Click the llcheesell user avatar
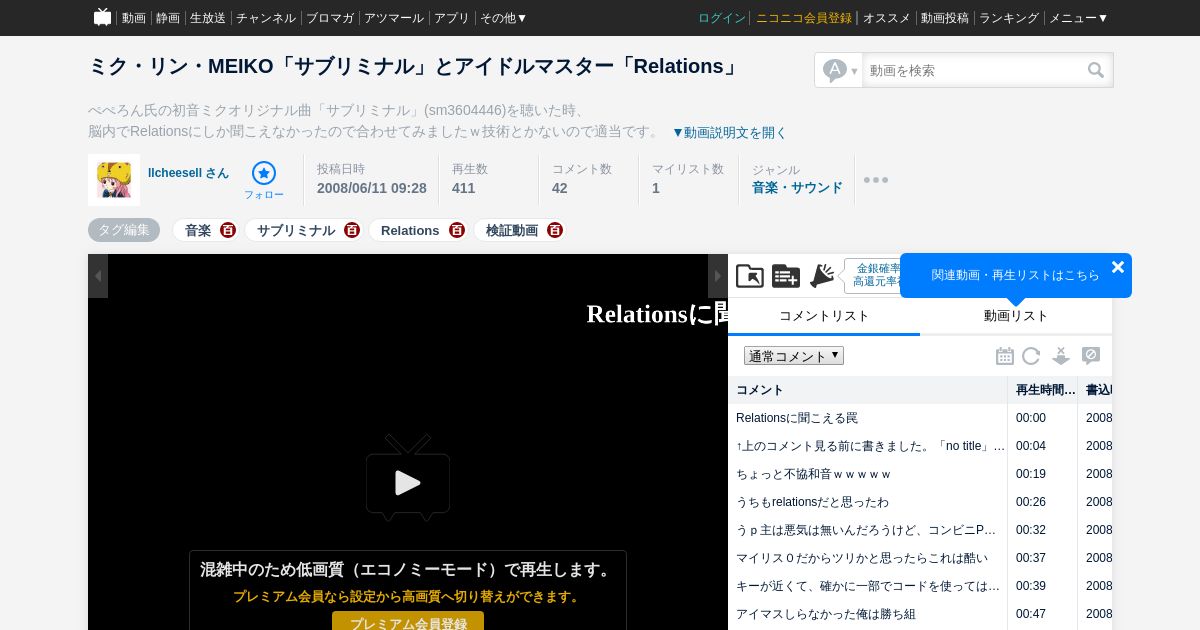Image resolution: width=1200 pixels, height=630 pixels. point(114,180)
